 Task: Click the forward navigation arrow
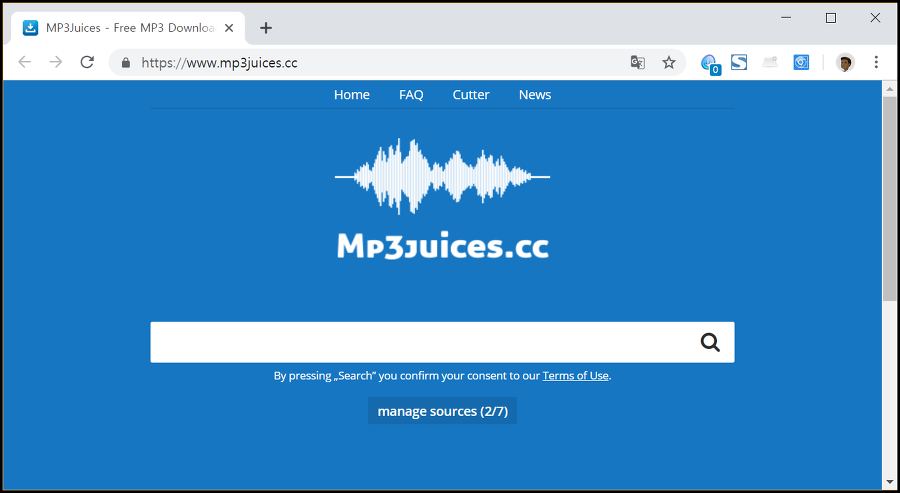(56, 62)
